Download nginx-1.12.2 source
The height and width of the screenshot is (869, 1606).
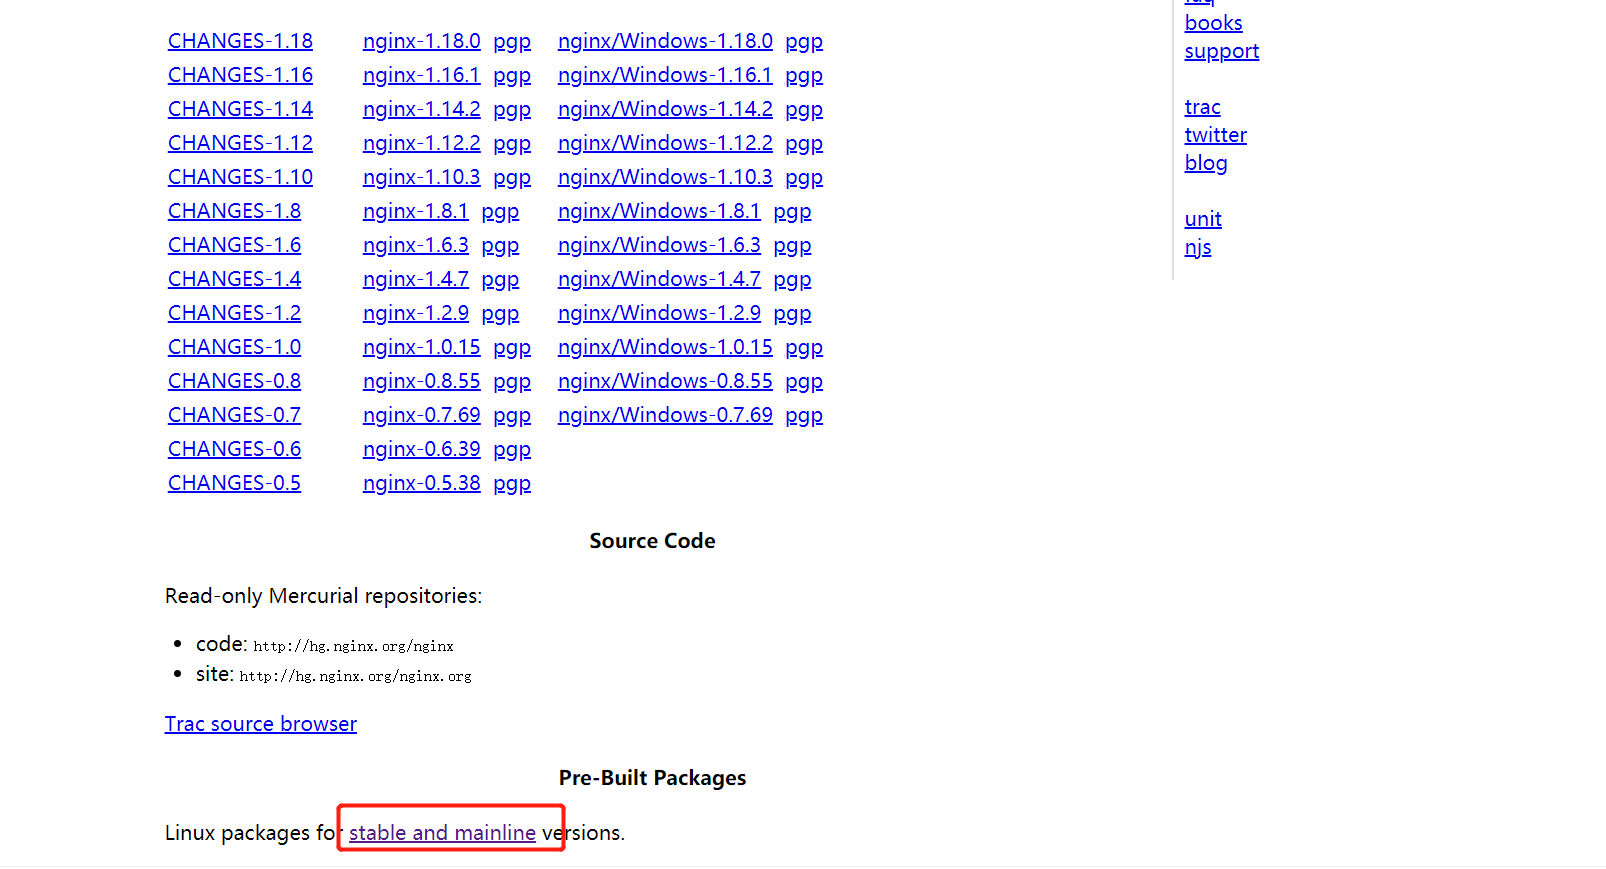pos(421,143)
